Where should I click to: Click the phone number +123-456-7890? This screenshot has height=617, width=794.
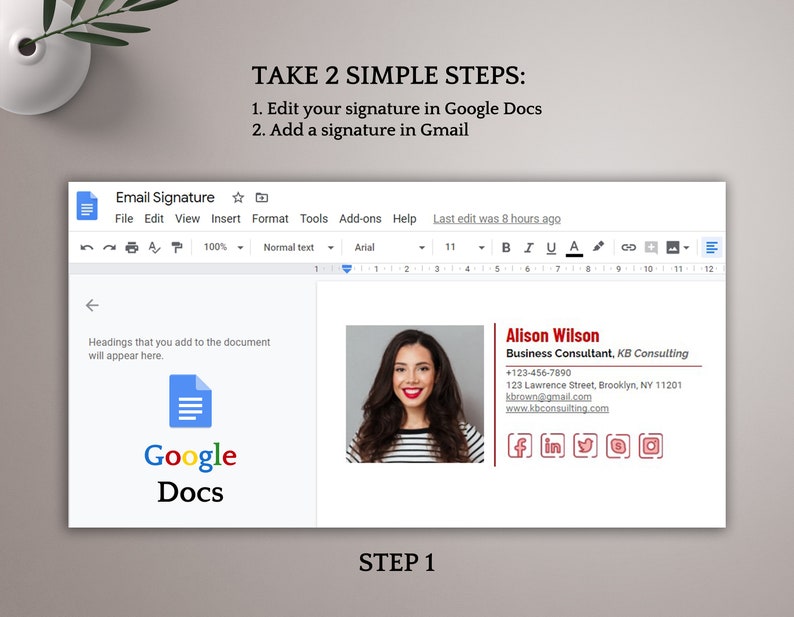tap(538, 373)
